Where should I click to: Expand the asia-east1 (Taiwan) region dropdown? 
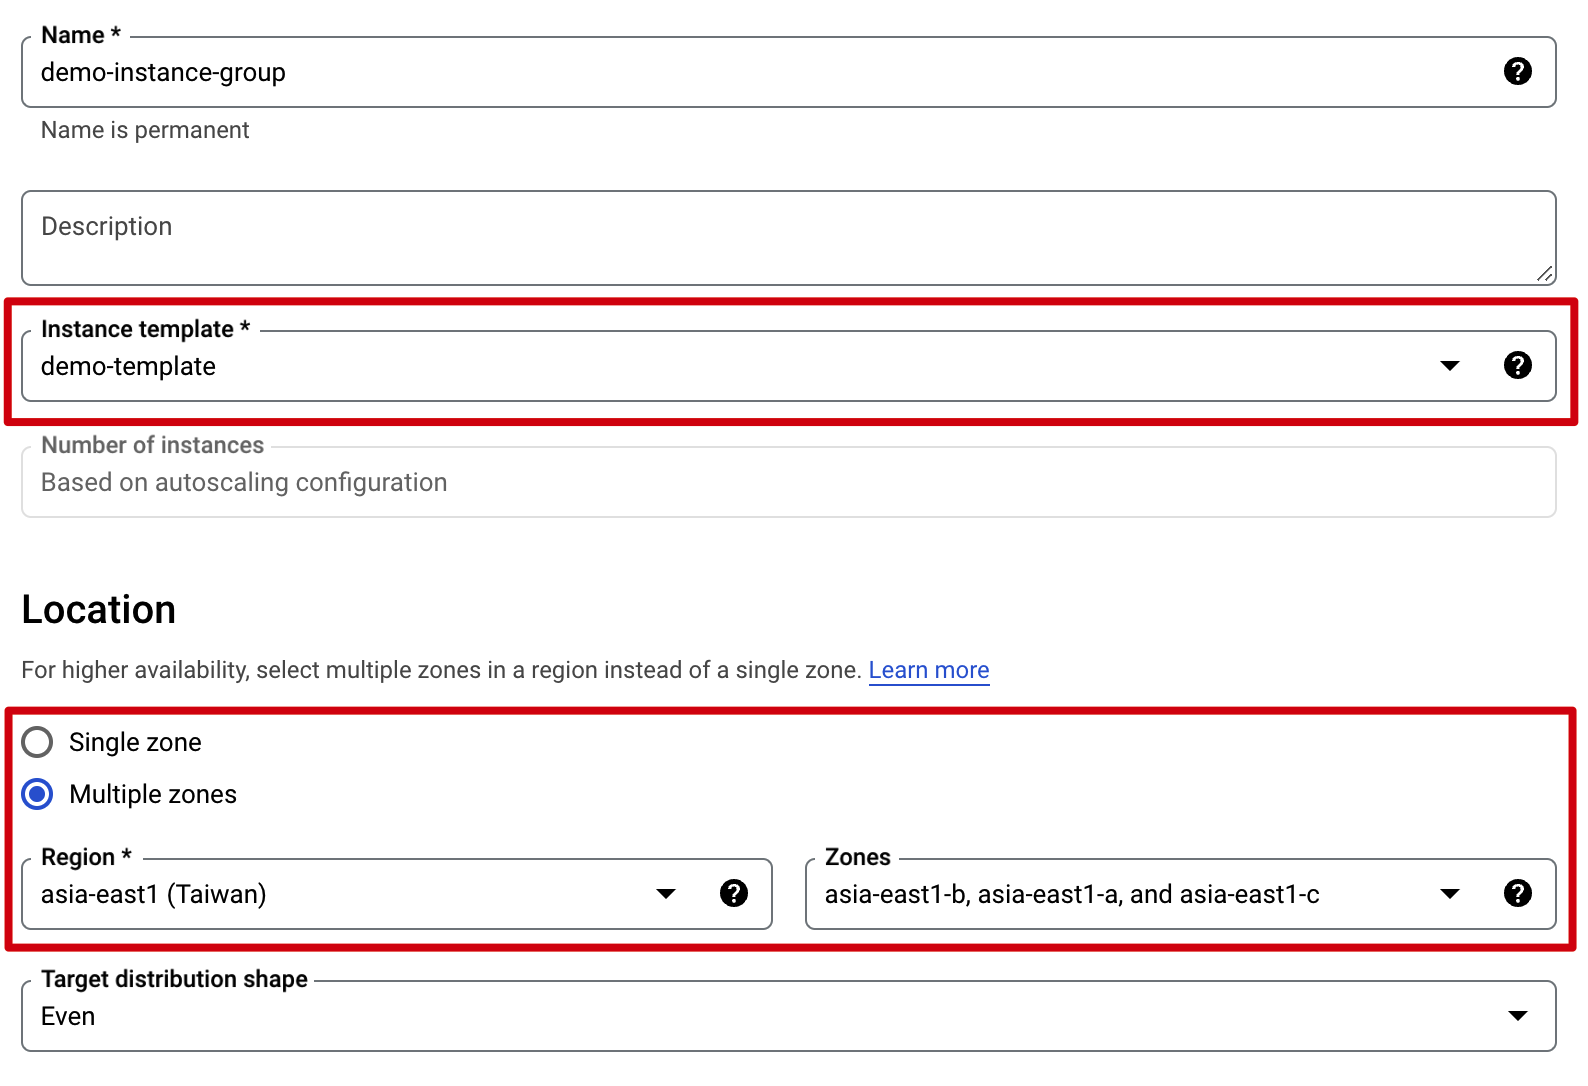click(x=340, y=894)
